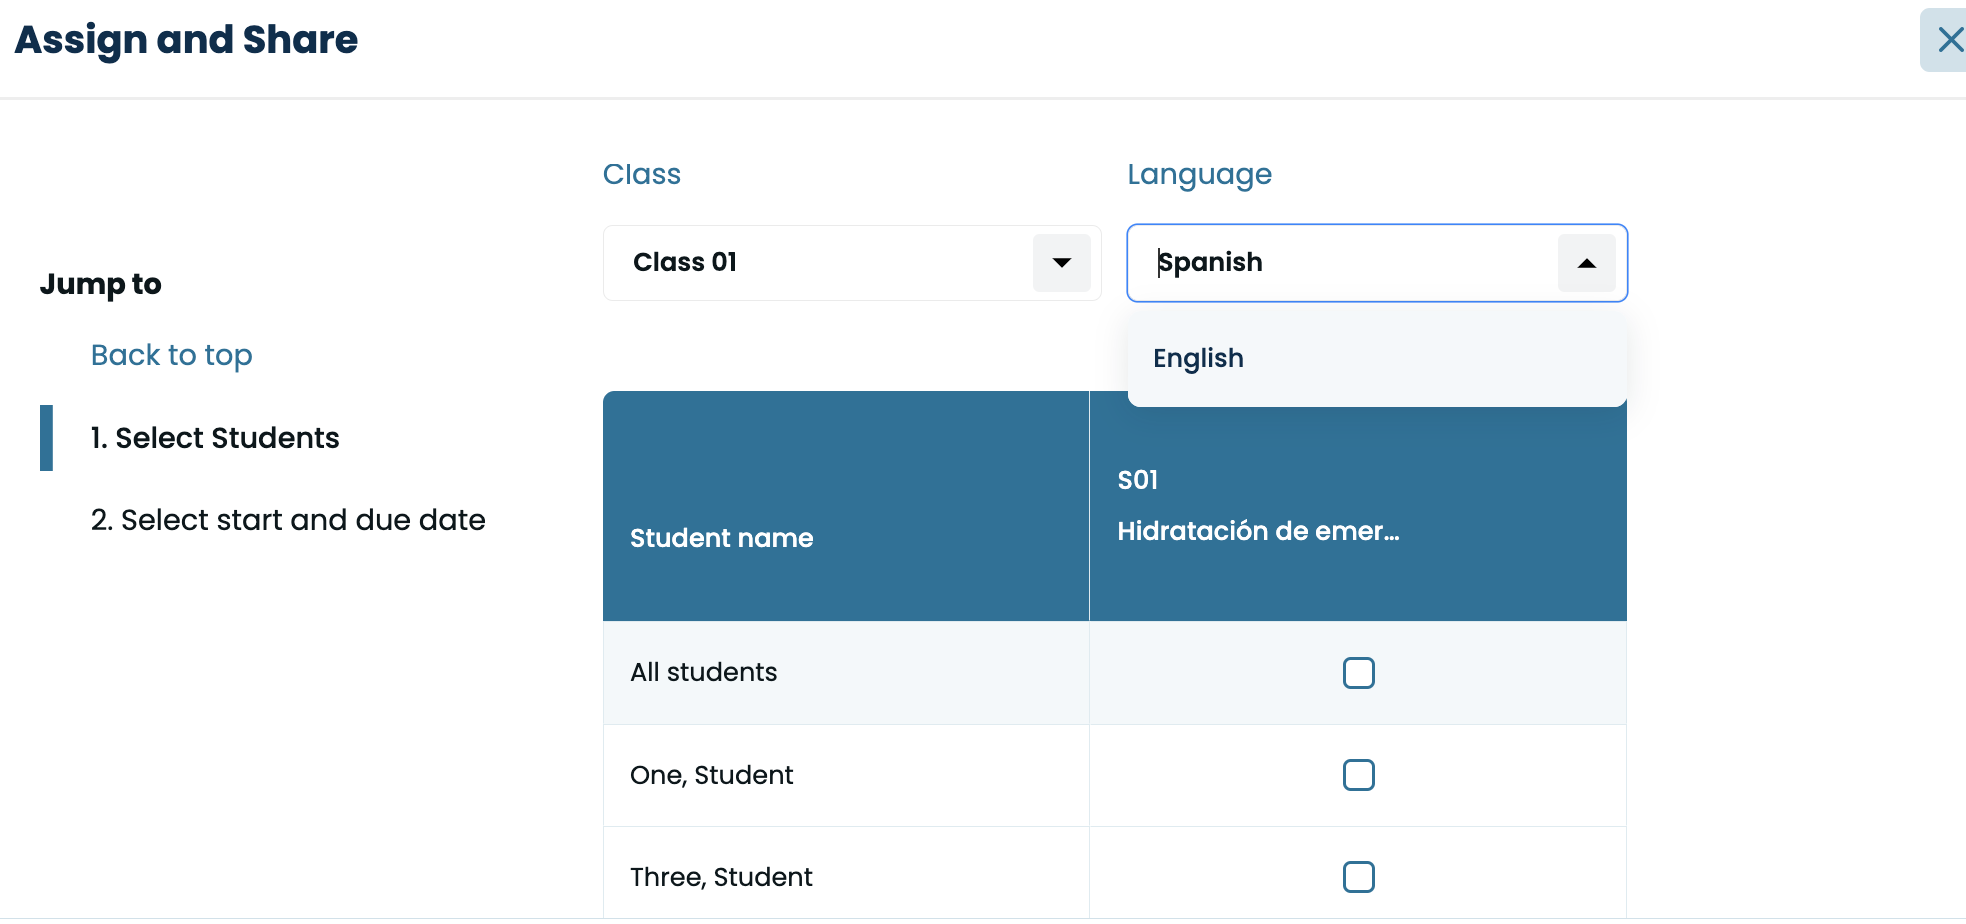Viewport: 1966px width, 924px height.
Task: Click the Assign and Share title
Action: click(x=186, y=40)
